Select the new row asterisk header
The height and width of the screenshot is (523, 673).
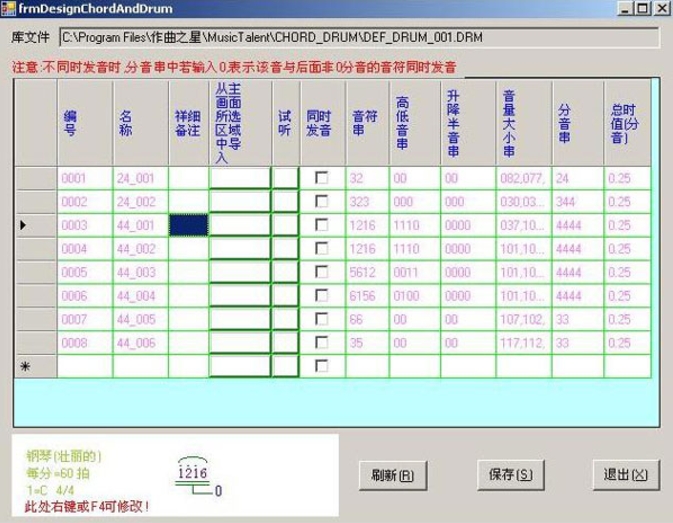36,366
